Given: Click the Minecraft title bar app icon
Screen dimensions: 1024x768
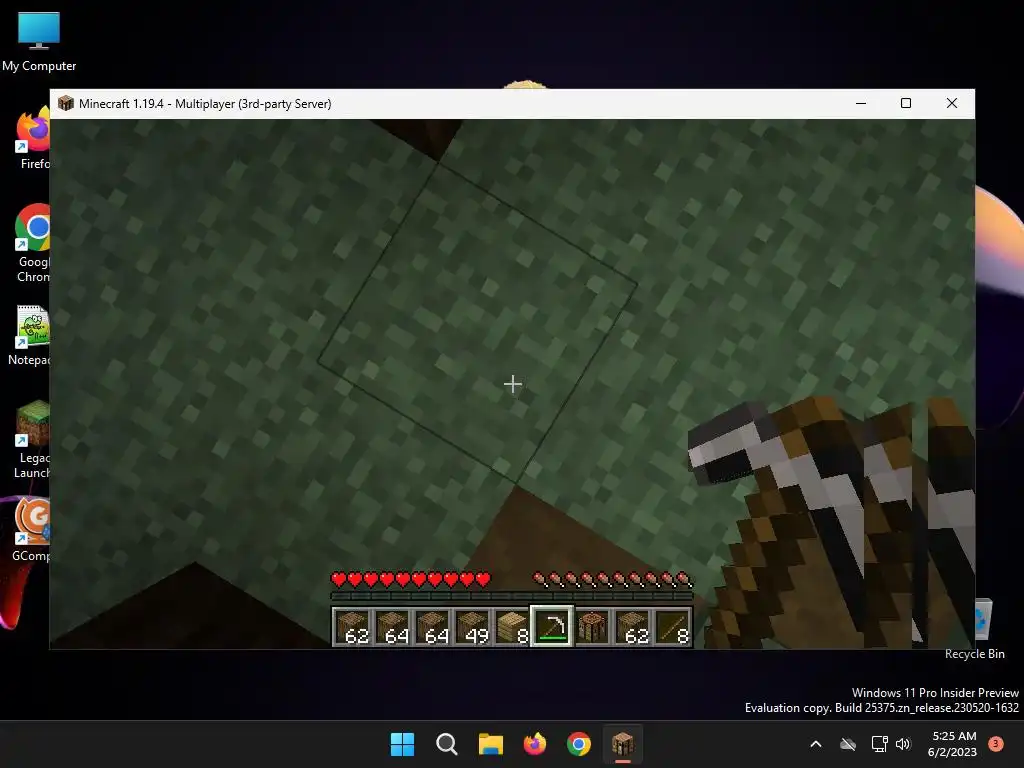Looking at the screenshot, I should [x=65, y=103].
